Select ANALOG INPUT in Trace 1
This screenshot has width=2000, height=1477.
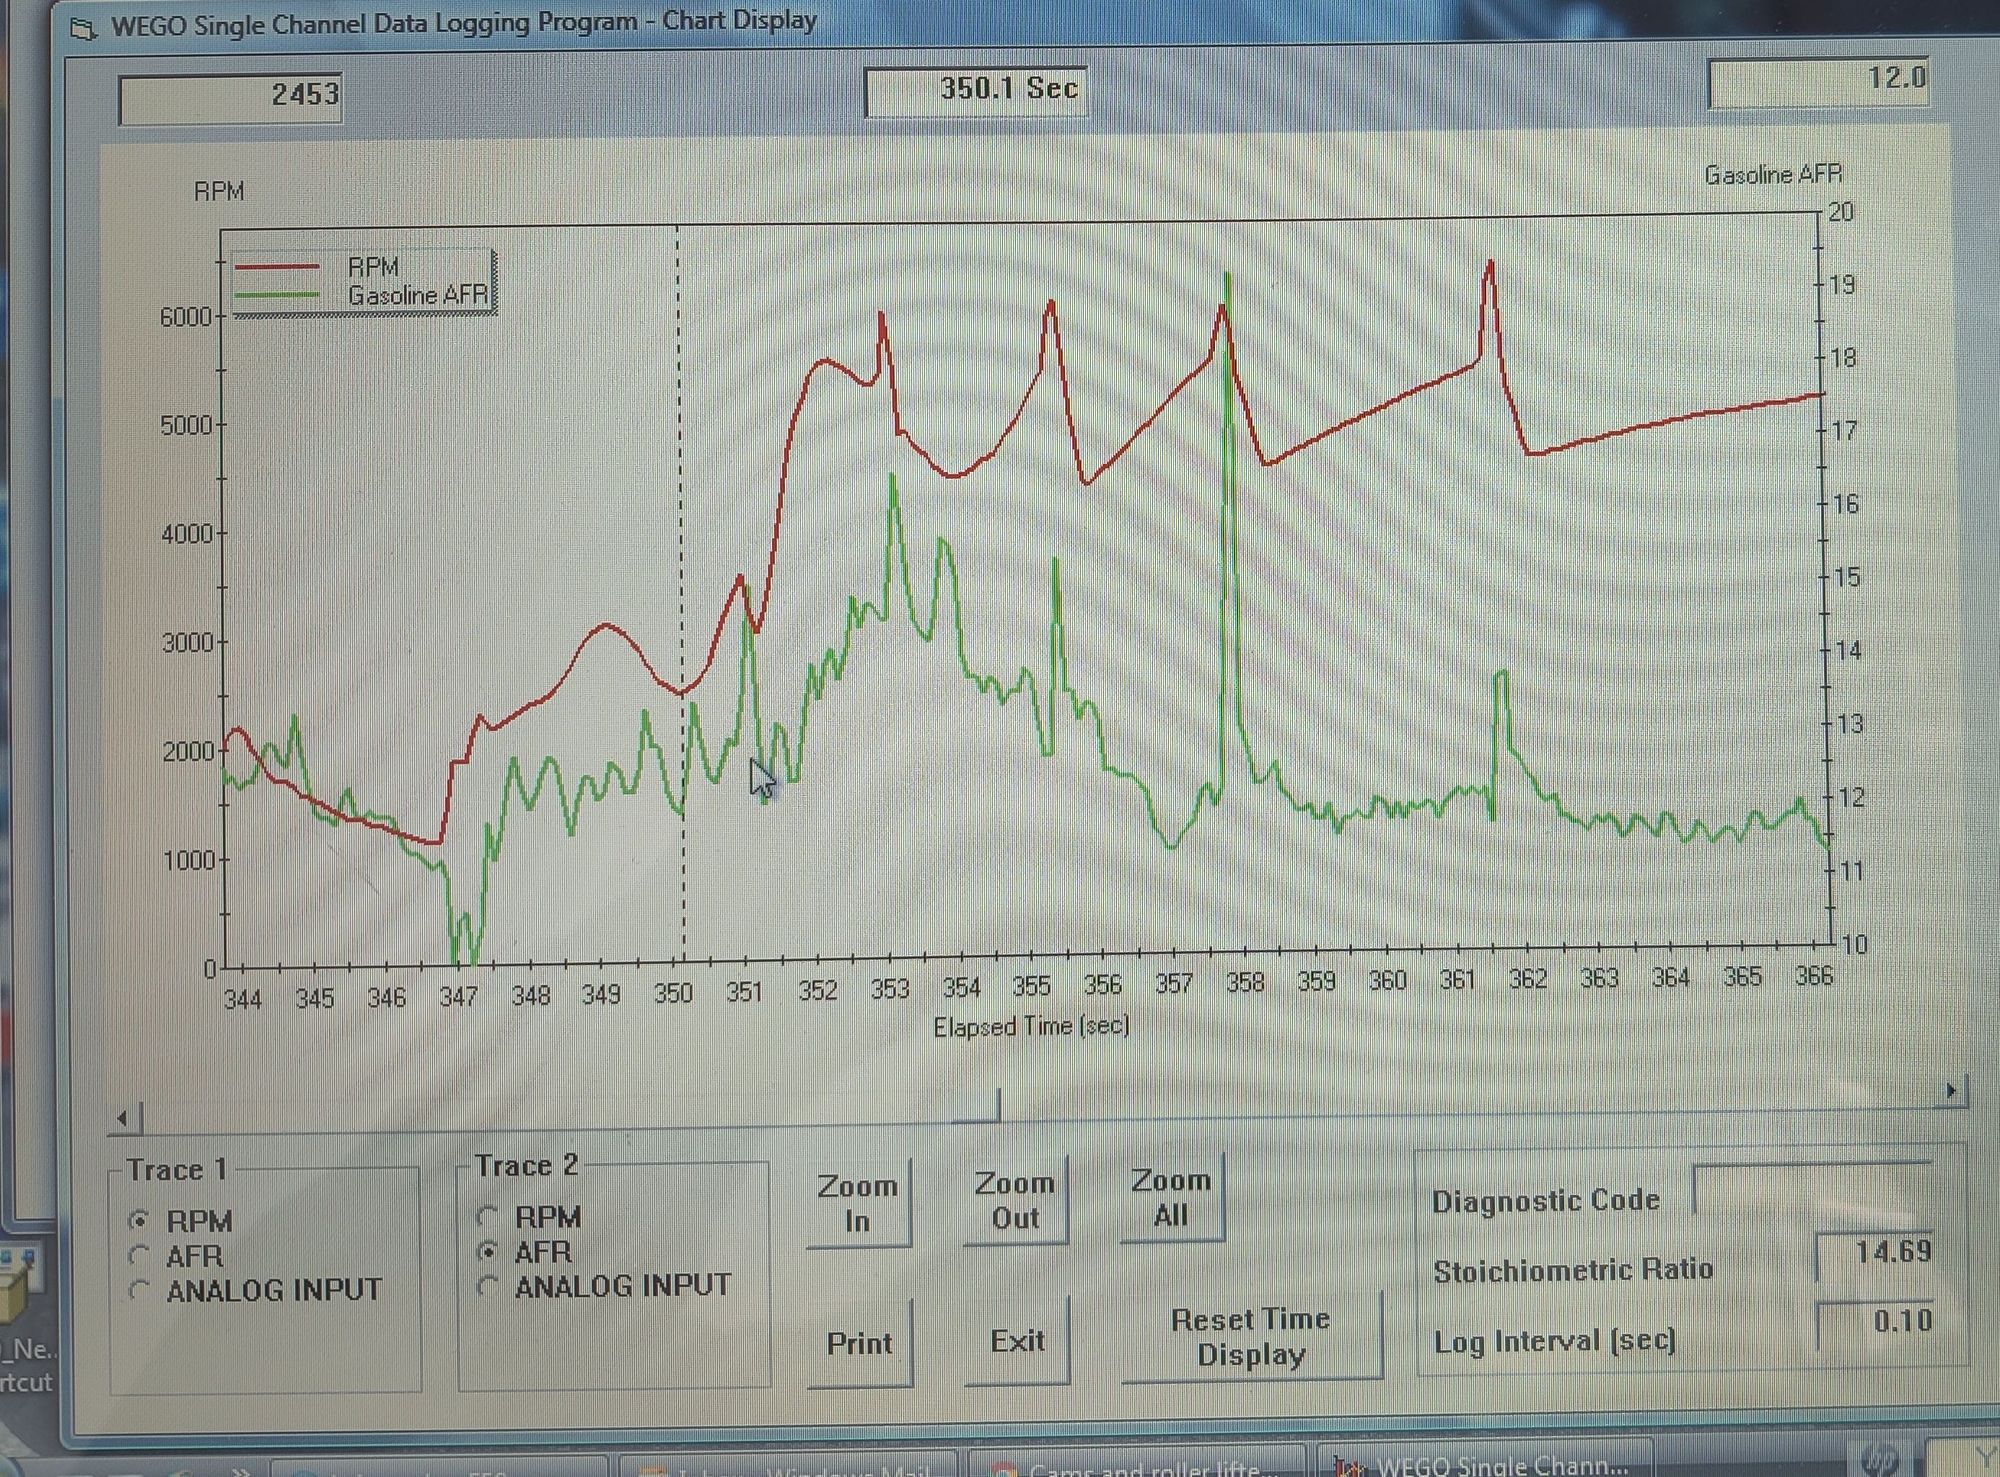coord(140,1290)
